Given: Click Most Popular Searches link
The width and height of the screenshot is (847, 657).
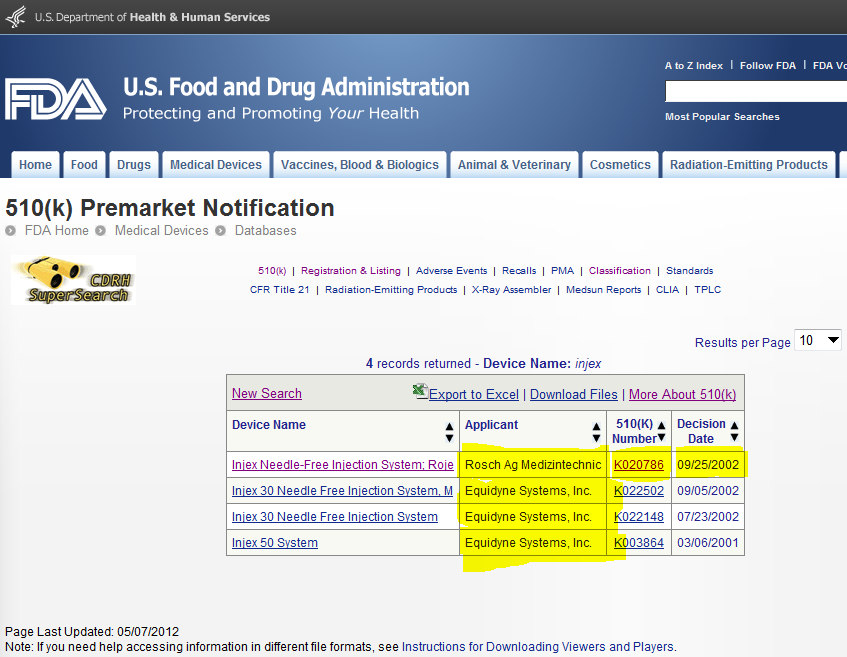Looking at the screenshot, I should pyautogui.click(x=722, y=117).
